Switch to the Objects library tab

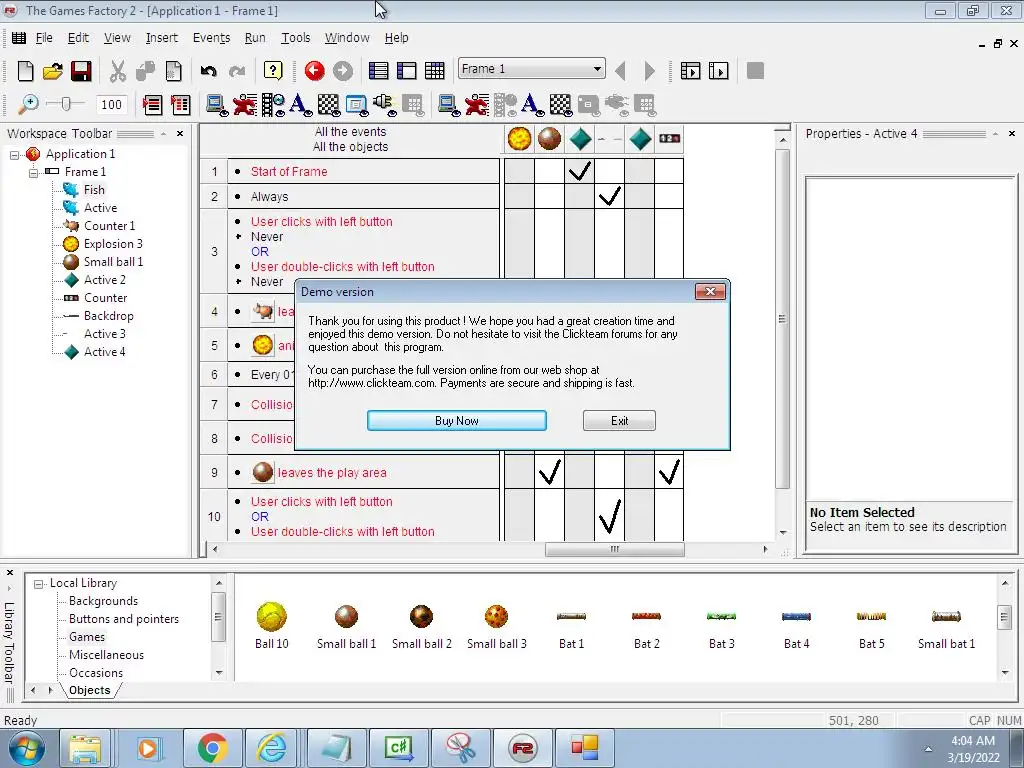pyautogui.click(x=89, y=690)
